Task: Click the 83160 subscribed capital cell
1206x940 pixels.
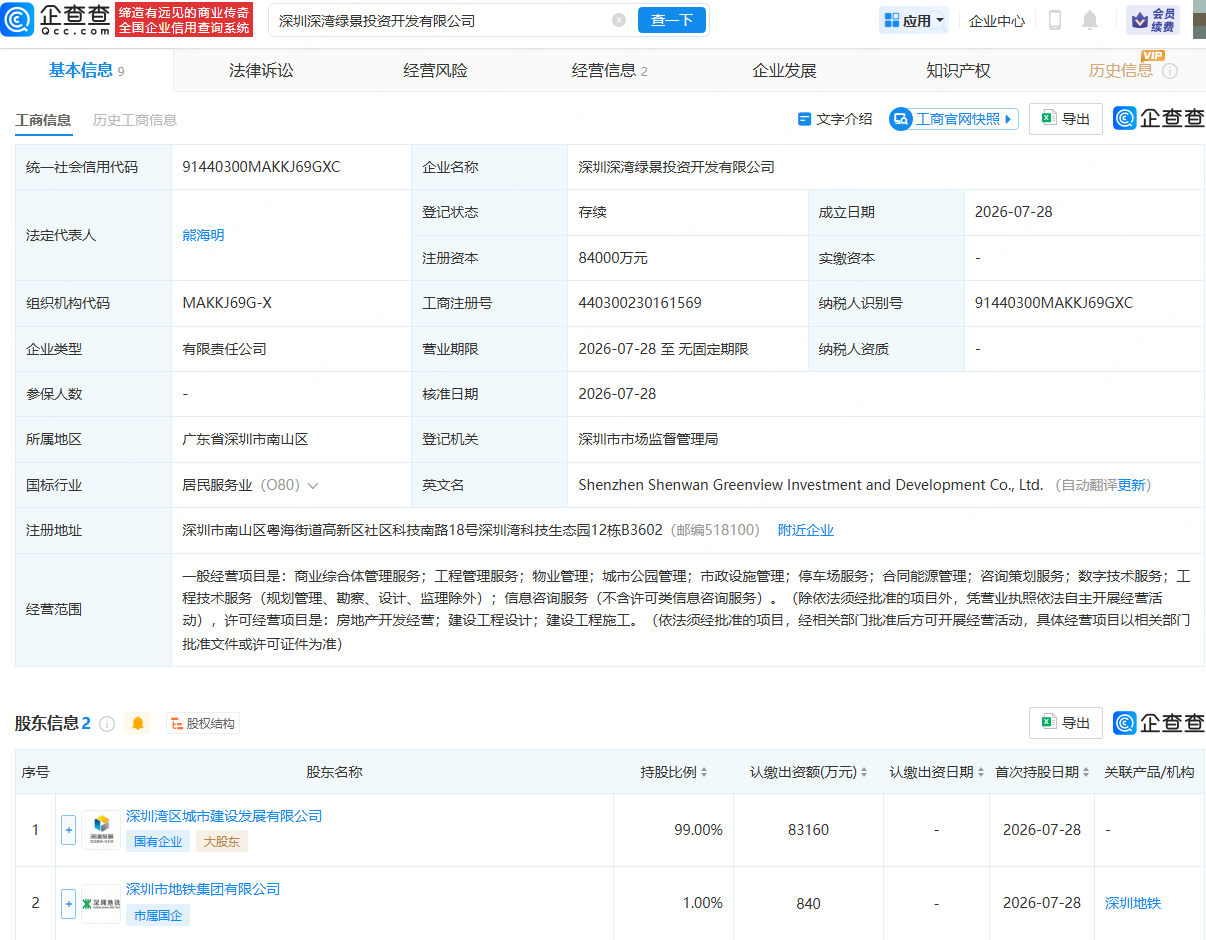Action: [x=808, y=830]
